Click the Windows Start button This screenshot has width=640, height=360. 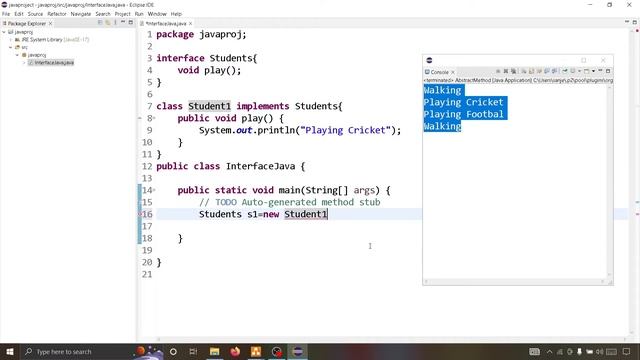[x=9, y=351]
